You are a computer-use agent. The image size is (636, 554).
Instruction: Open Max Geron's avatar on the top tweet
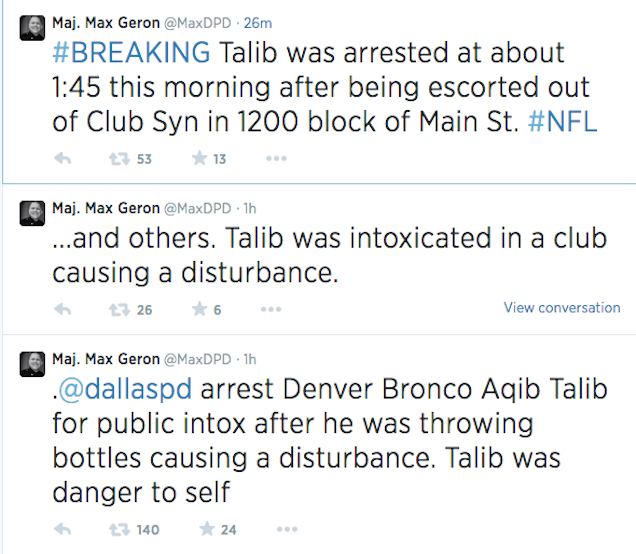(32, 28)
